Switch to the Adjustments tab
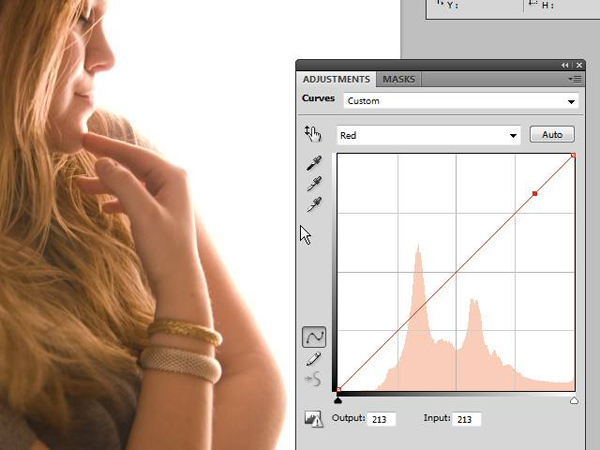The width and height of the screenshot is (600, 450). 335,79
